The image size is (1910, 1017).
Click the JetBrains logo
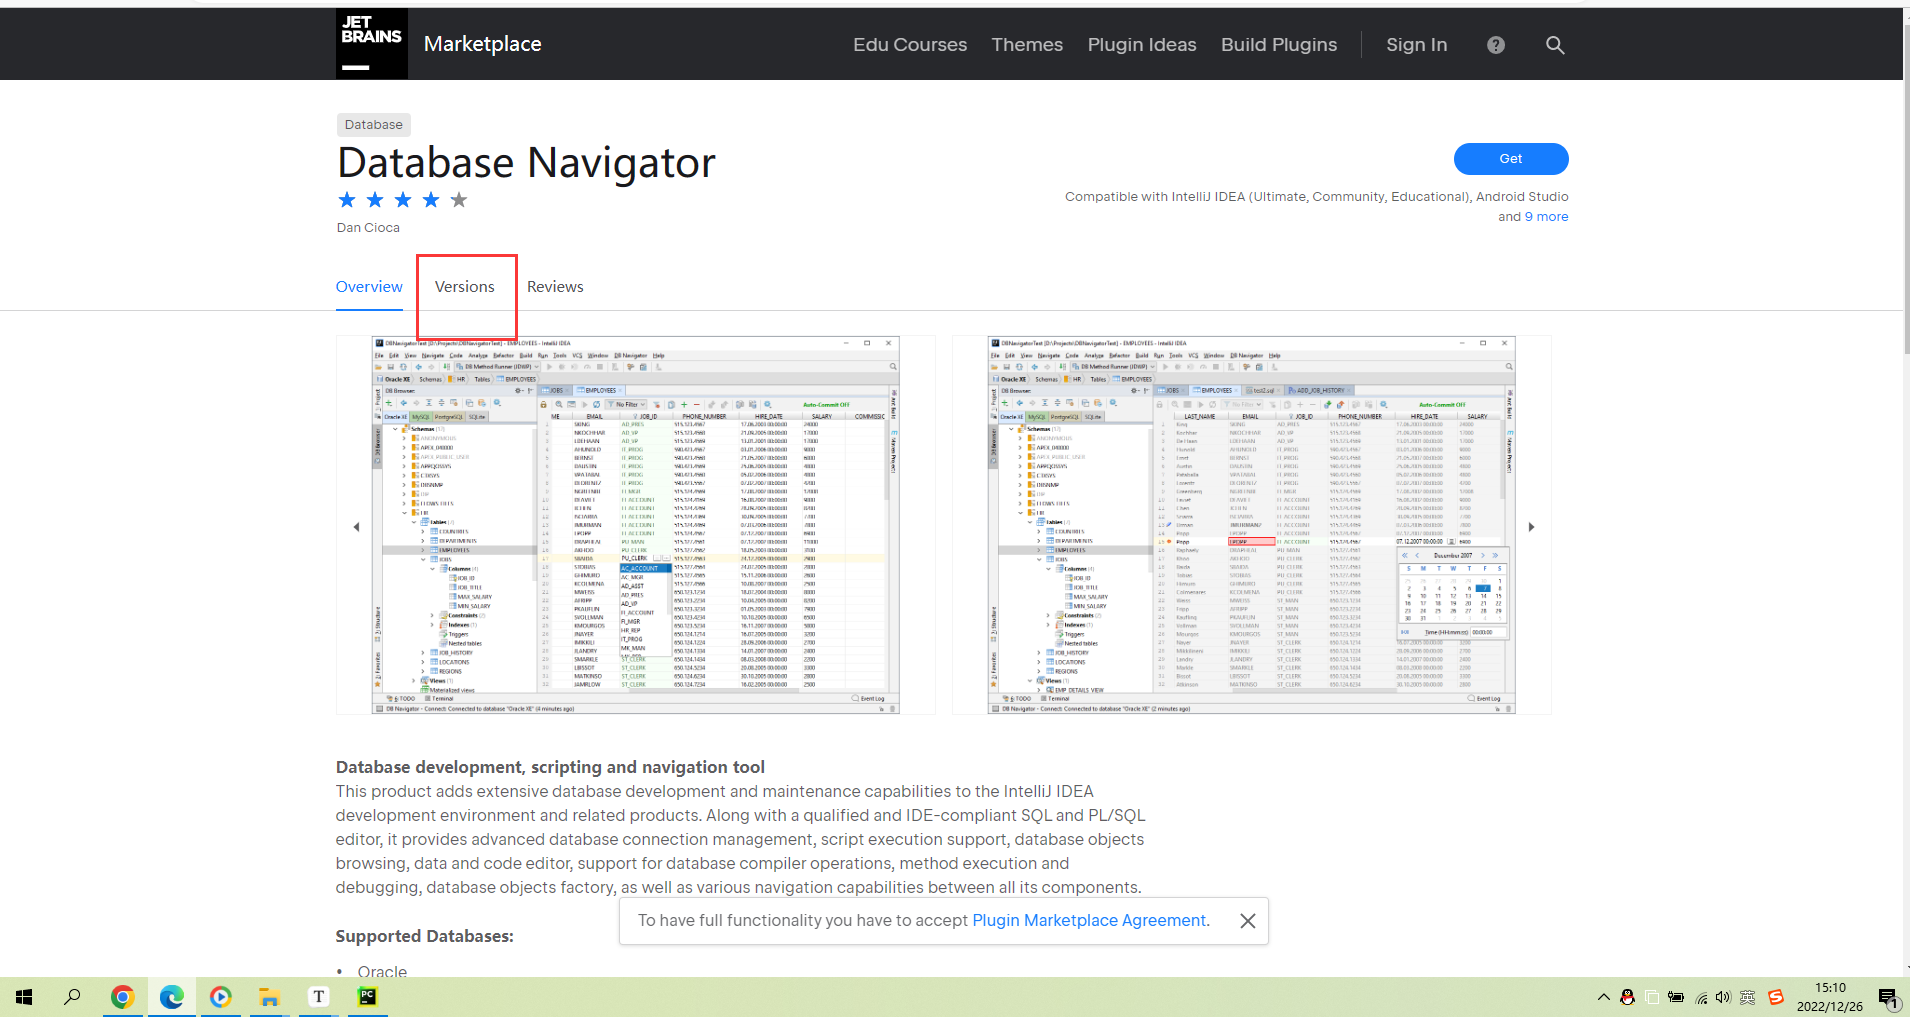pos(372,44)
